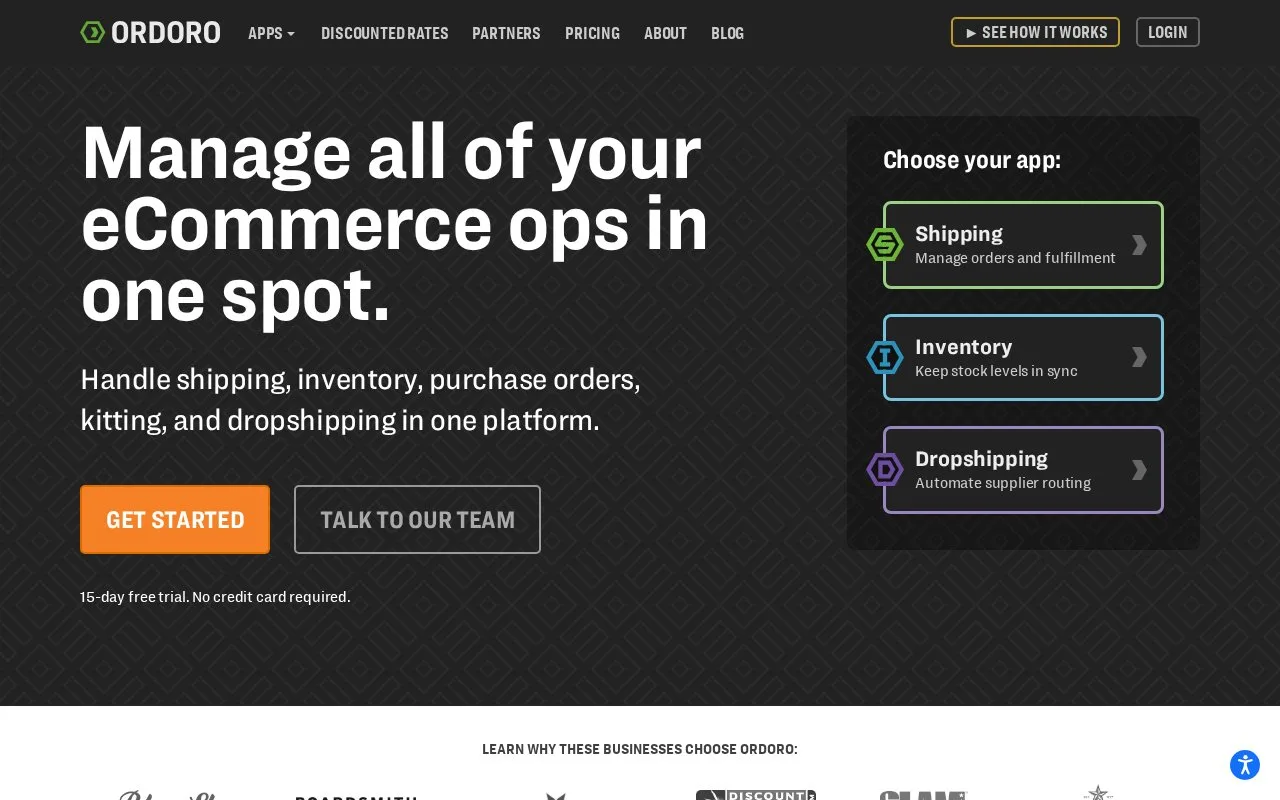Navigate to the About page

(665, 33)
